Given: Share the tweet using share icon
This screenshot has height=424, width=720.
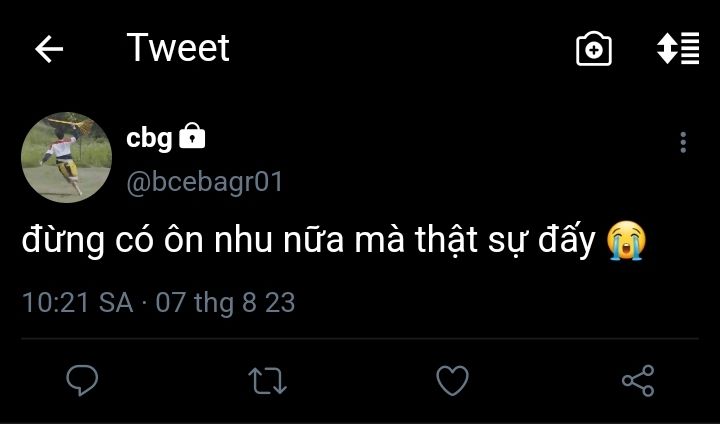Looking at the screenshot, I should (x=638, y=380).
